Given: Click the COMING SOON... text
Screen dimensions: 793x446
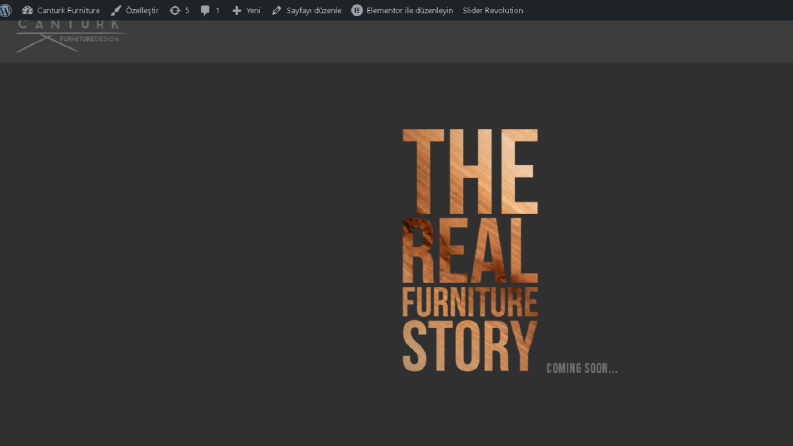Looking at the screenshot, I should coord(582,368).
